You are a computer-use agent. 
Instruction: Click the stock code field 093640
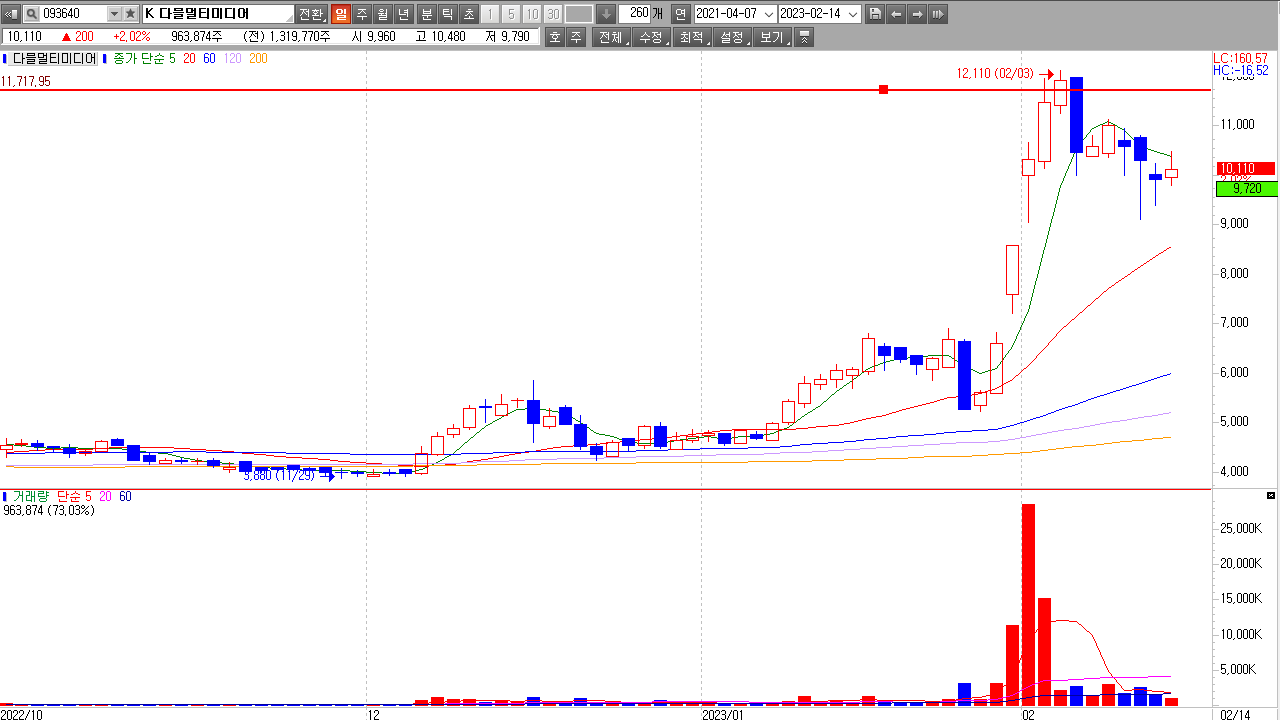pos(73,14)
